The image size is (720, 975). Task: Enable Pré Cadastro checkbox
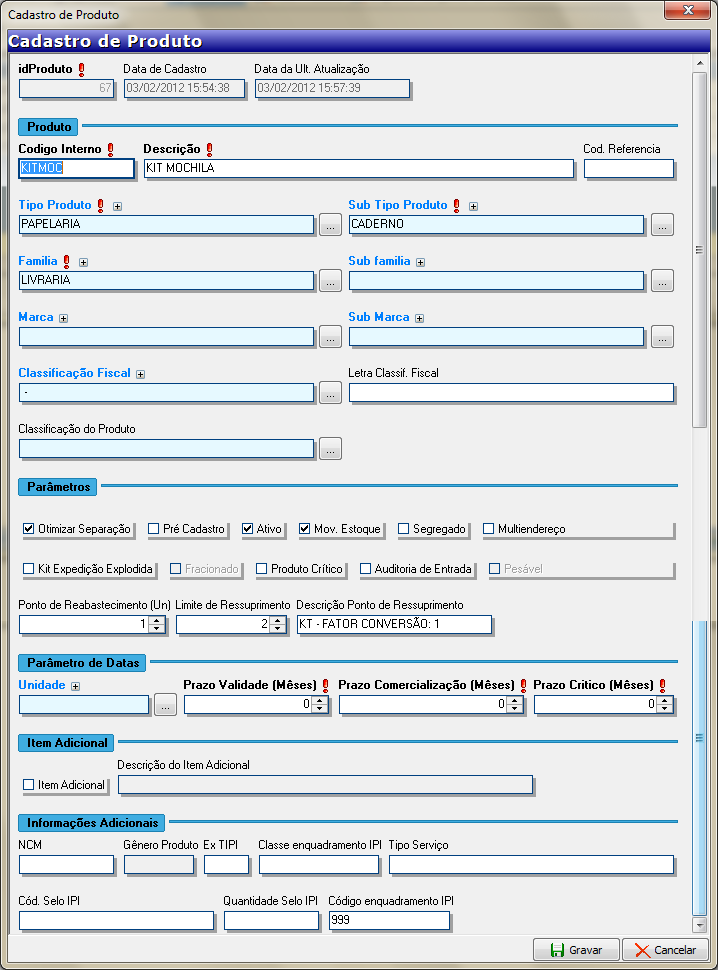pyautogui.click(x=154, y=530)
